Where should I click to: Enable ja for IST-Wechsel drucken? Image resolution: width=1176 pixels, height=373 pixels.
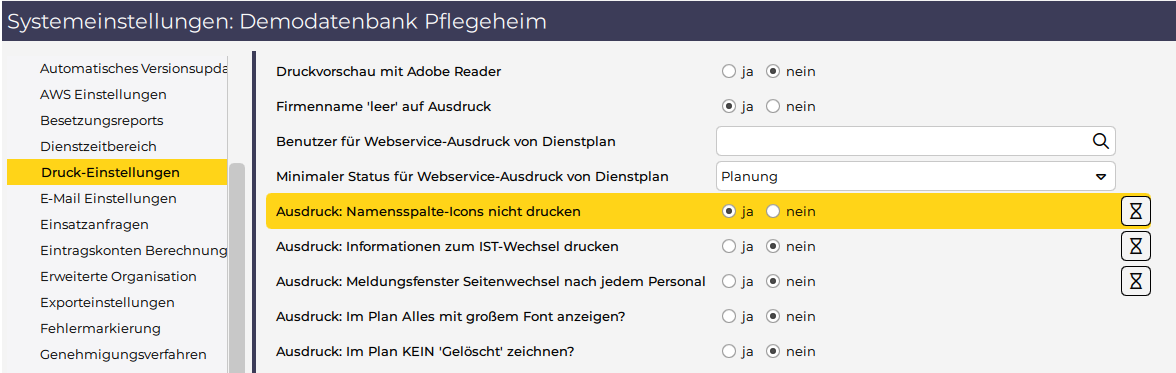(x=728, y=246)
